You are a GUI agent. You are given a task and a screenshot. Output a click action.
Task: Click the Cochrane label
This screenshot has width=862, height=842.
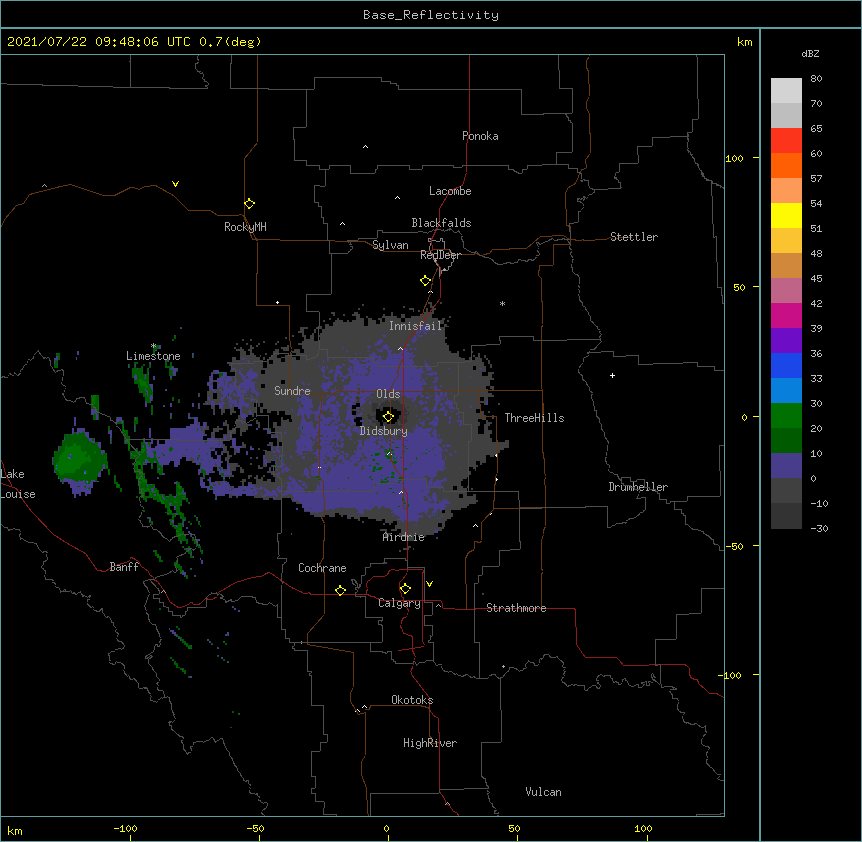(322, 568)
